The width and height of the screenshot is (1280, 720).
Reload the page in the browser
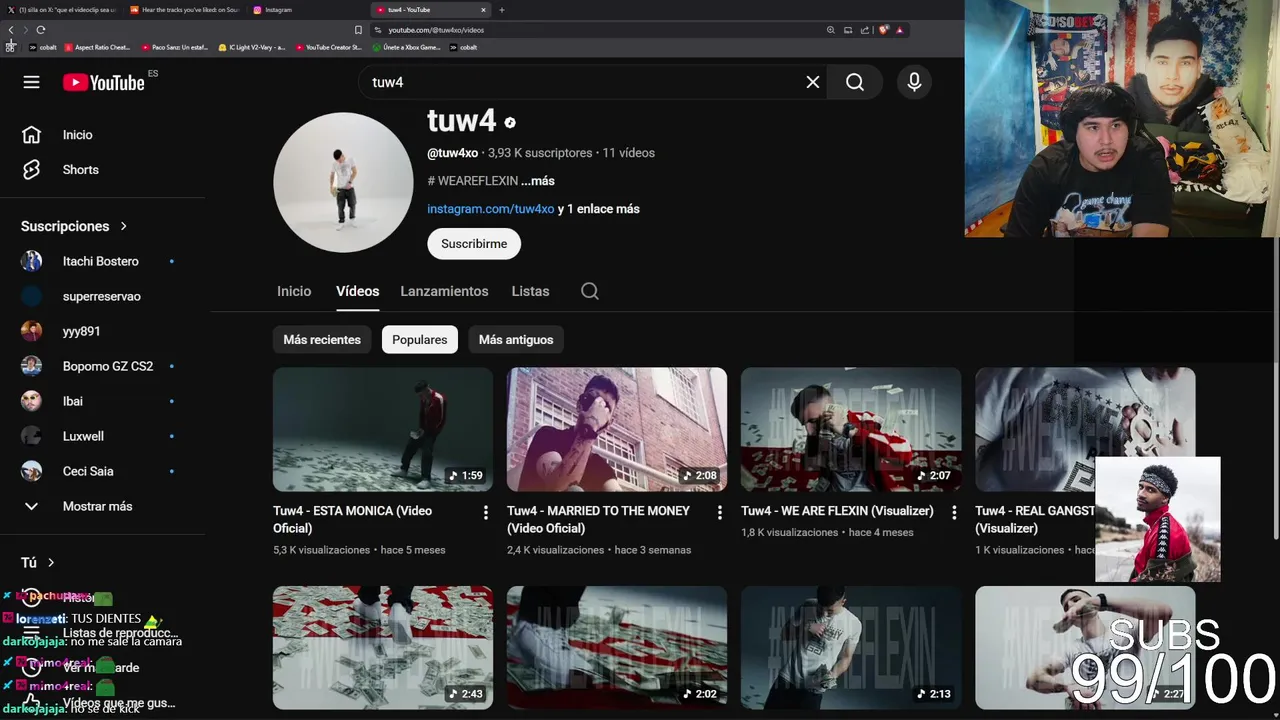[40, 30]
